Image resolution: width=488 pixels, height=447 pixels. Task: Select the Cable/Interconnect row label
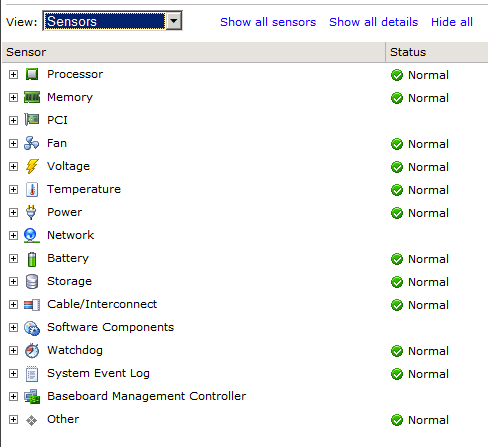[102, 304]
